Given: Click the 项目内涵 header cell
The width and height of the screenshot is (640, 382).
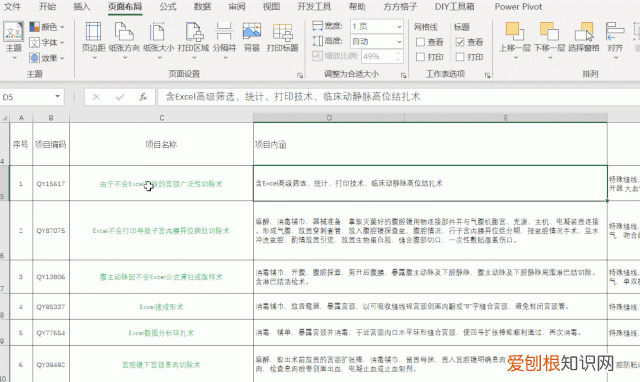Looking at the screenshot, I should (x=431, y=144).
